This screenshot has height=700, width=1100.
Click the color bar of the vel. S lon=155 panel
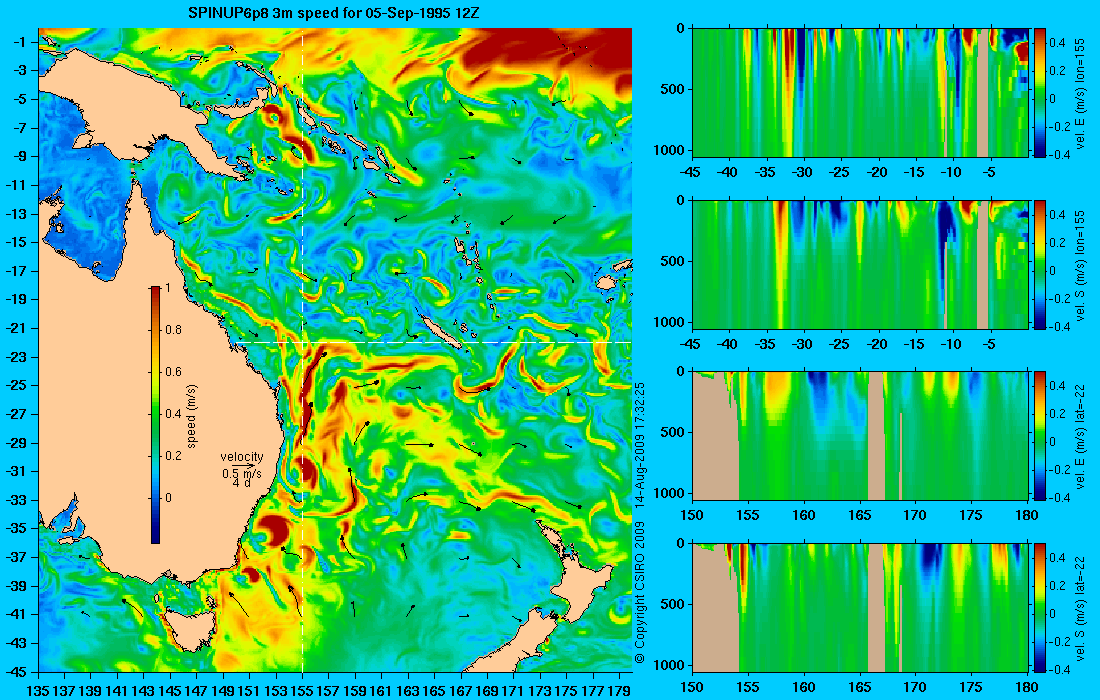[1040, 264]
